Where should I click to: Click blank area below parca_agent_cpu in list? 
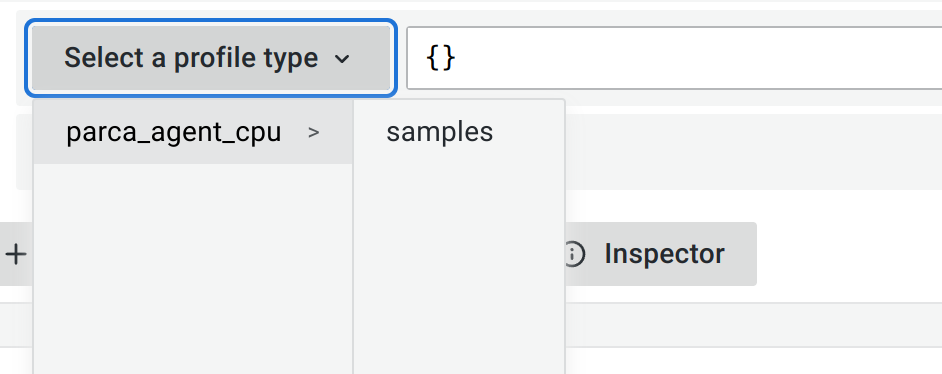pos(193,270)
